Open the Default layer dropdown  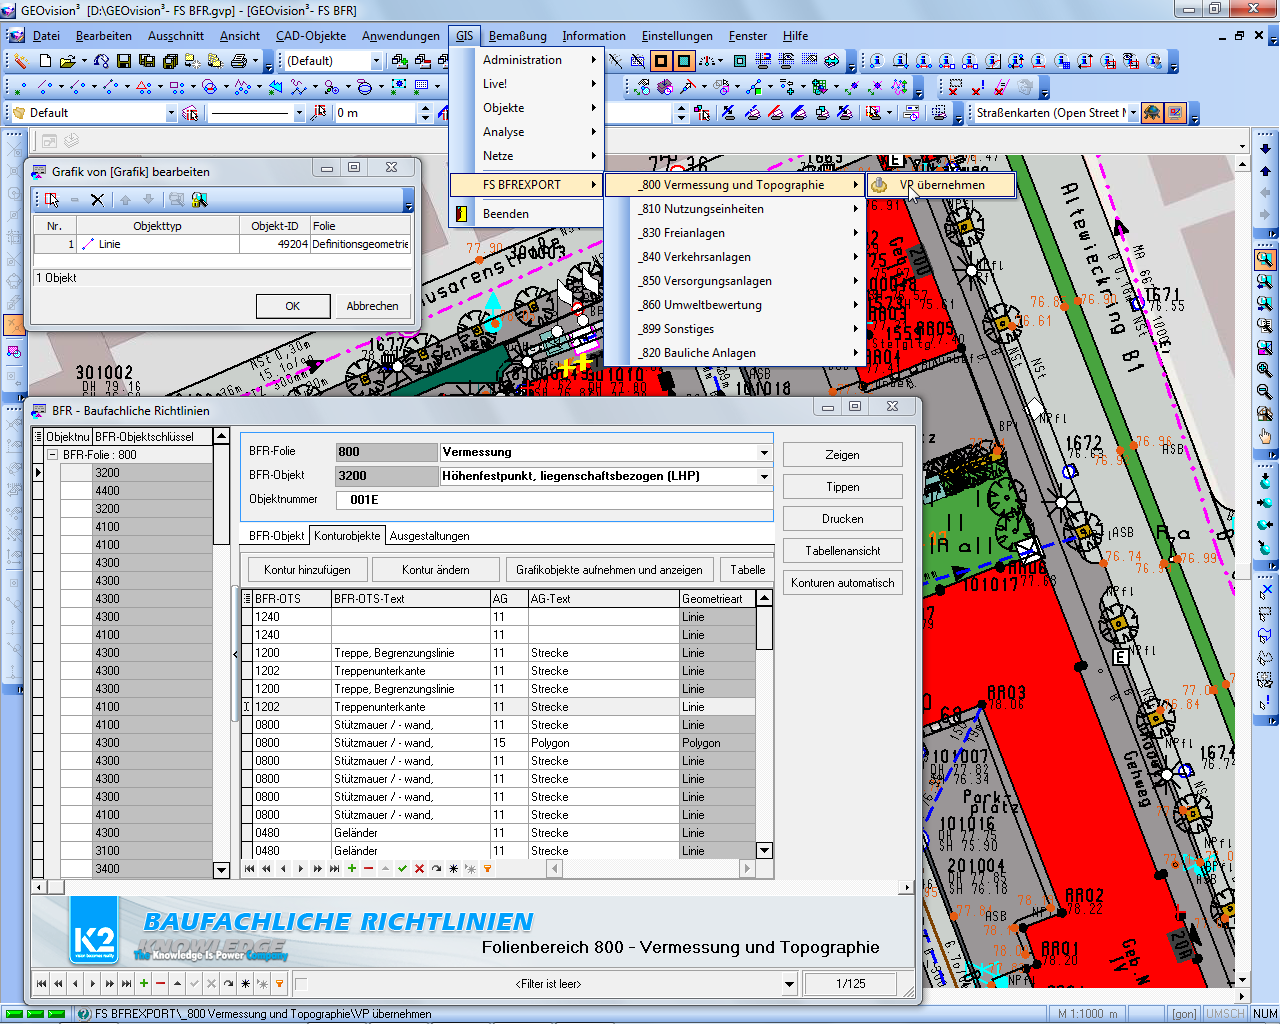point(171,113)
